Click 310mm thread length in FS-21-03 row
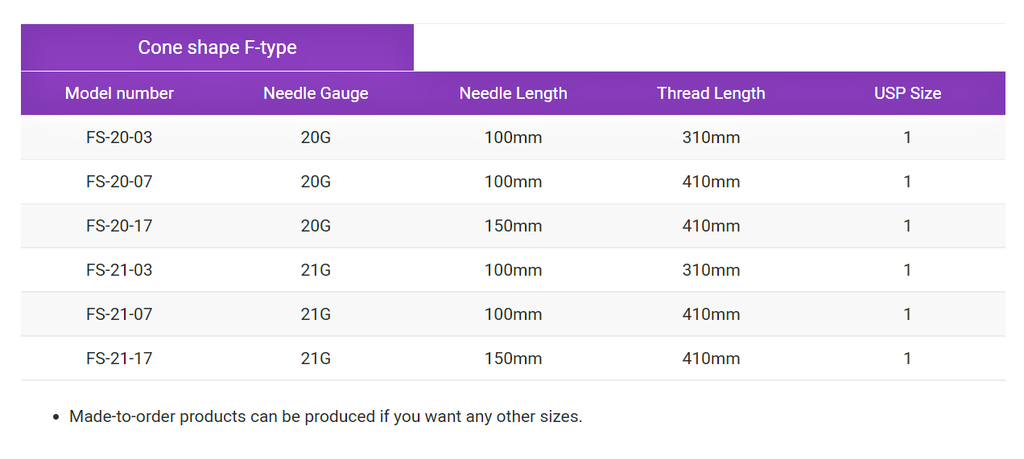 711,270
